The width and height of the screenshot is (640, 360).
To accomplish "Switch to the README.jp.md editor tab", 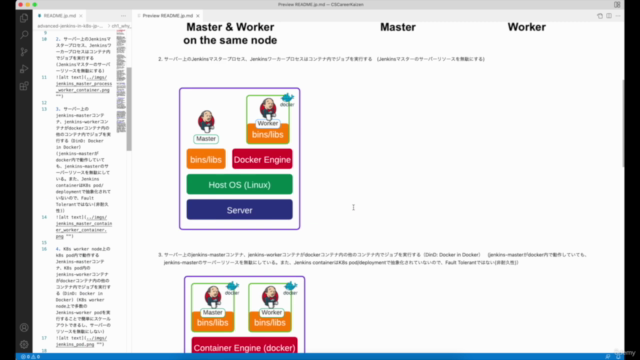I will click(x=60, y=16).
